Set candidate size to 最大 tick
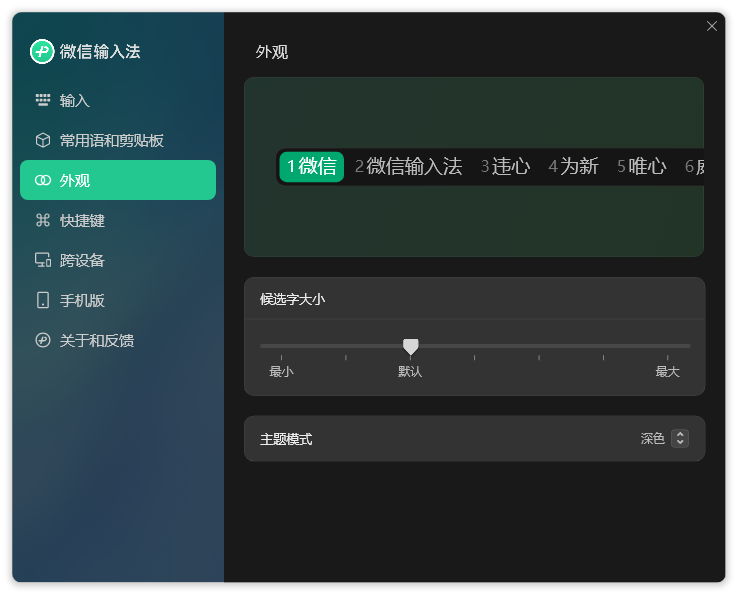The height and width of the screenshot is (595, 738). click(667, 358)
